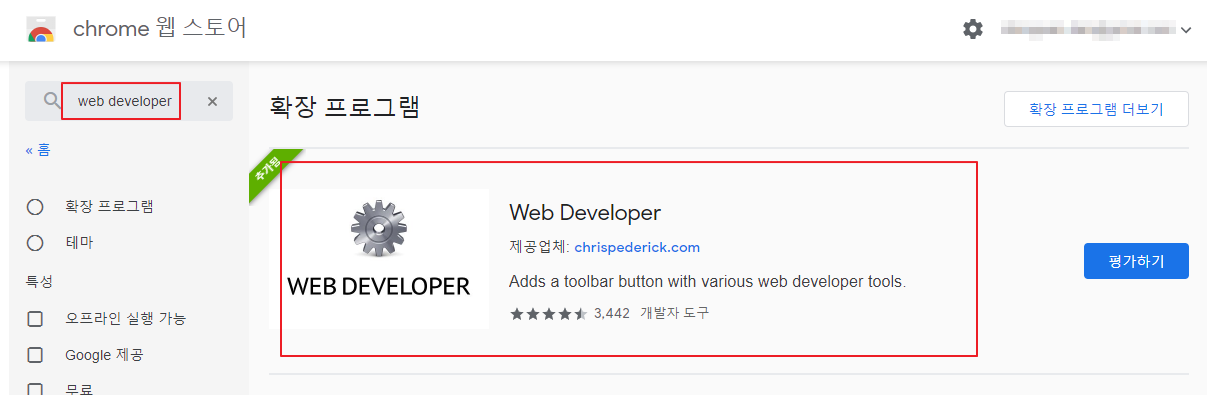1207x395 pixels.
Task: Click the '확장 프로그램' section heading
Action: pos(345,106)
